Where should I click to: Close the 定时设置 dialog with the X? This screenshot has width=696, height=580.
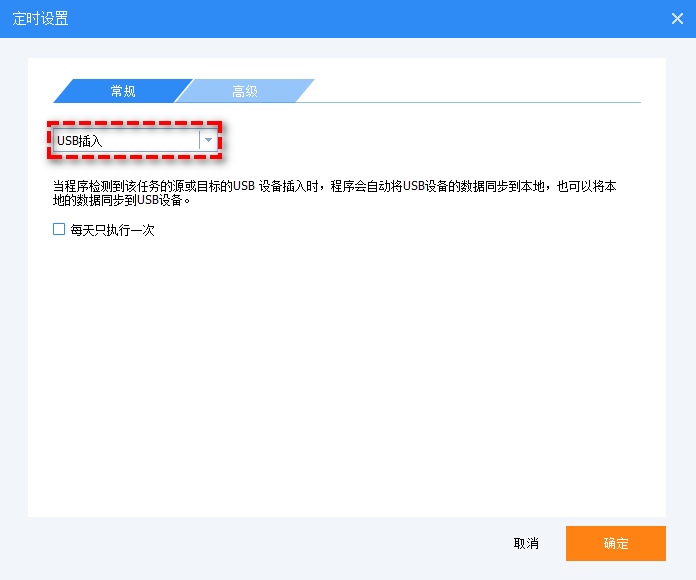click(676, 19)
